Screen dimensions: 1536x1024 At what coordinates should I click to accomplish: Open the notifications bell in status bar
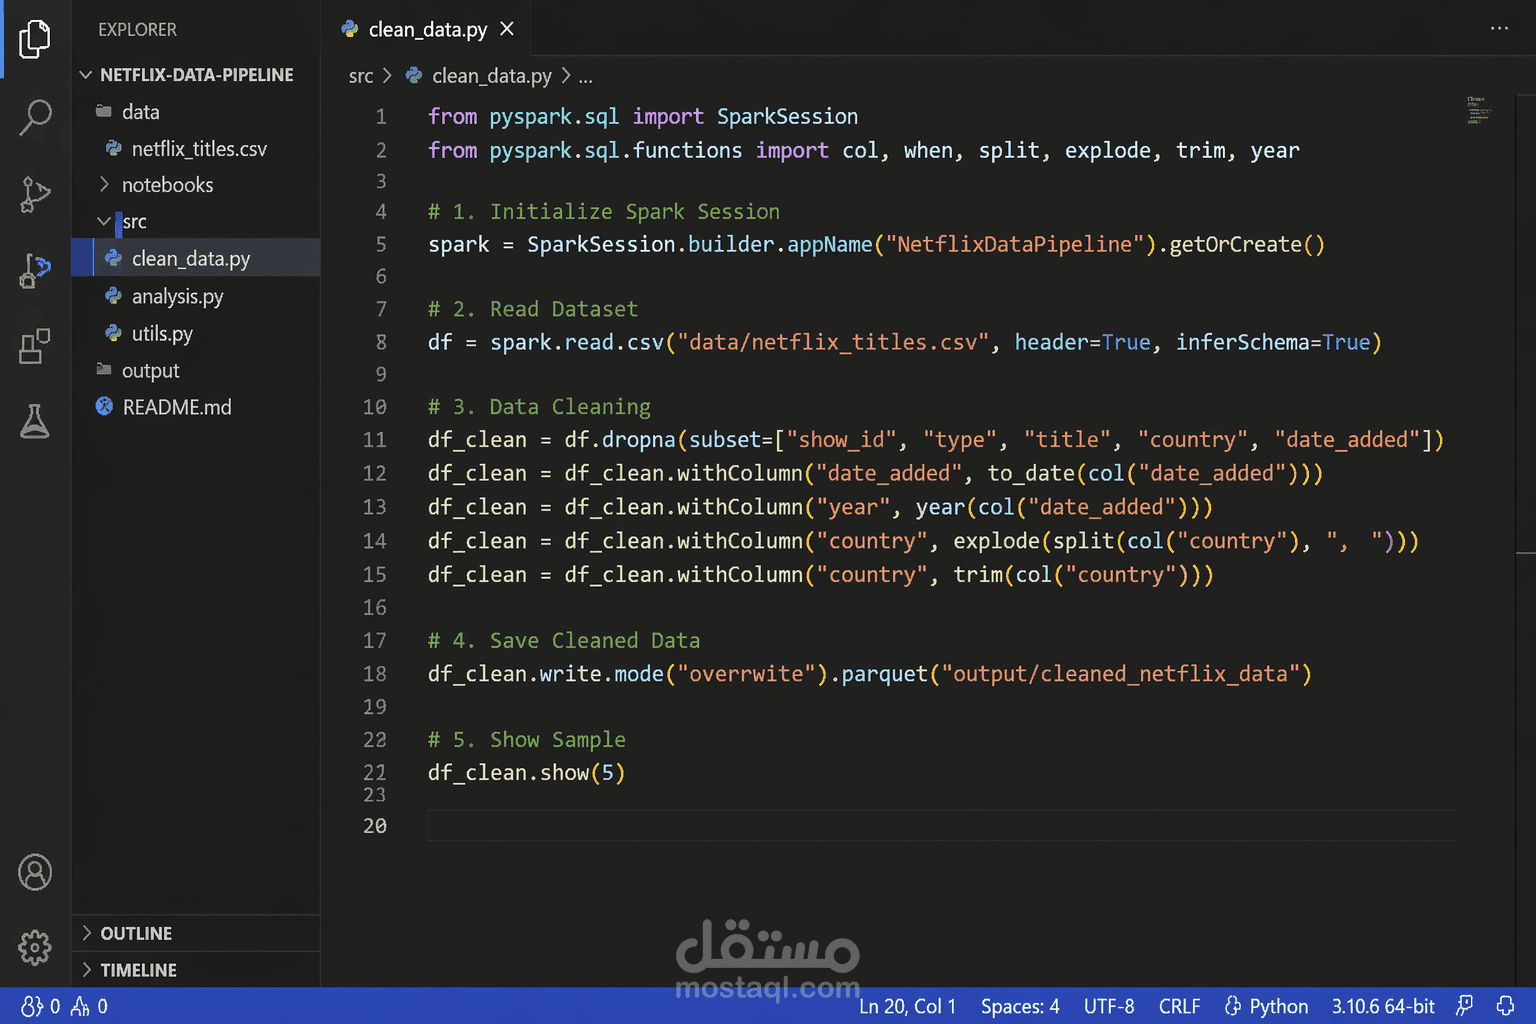1505,1006
